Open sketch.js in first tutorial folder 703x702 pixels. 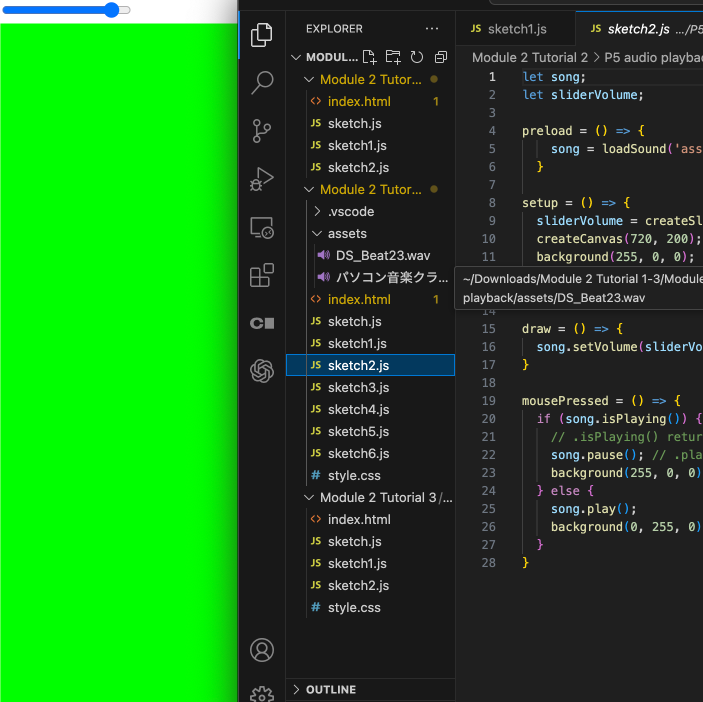(x=370, y=124)
